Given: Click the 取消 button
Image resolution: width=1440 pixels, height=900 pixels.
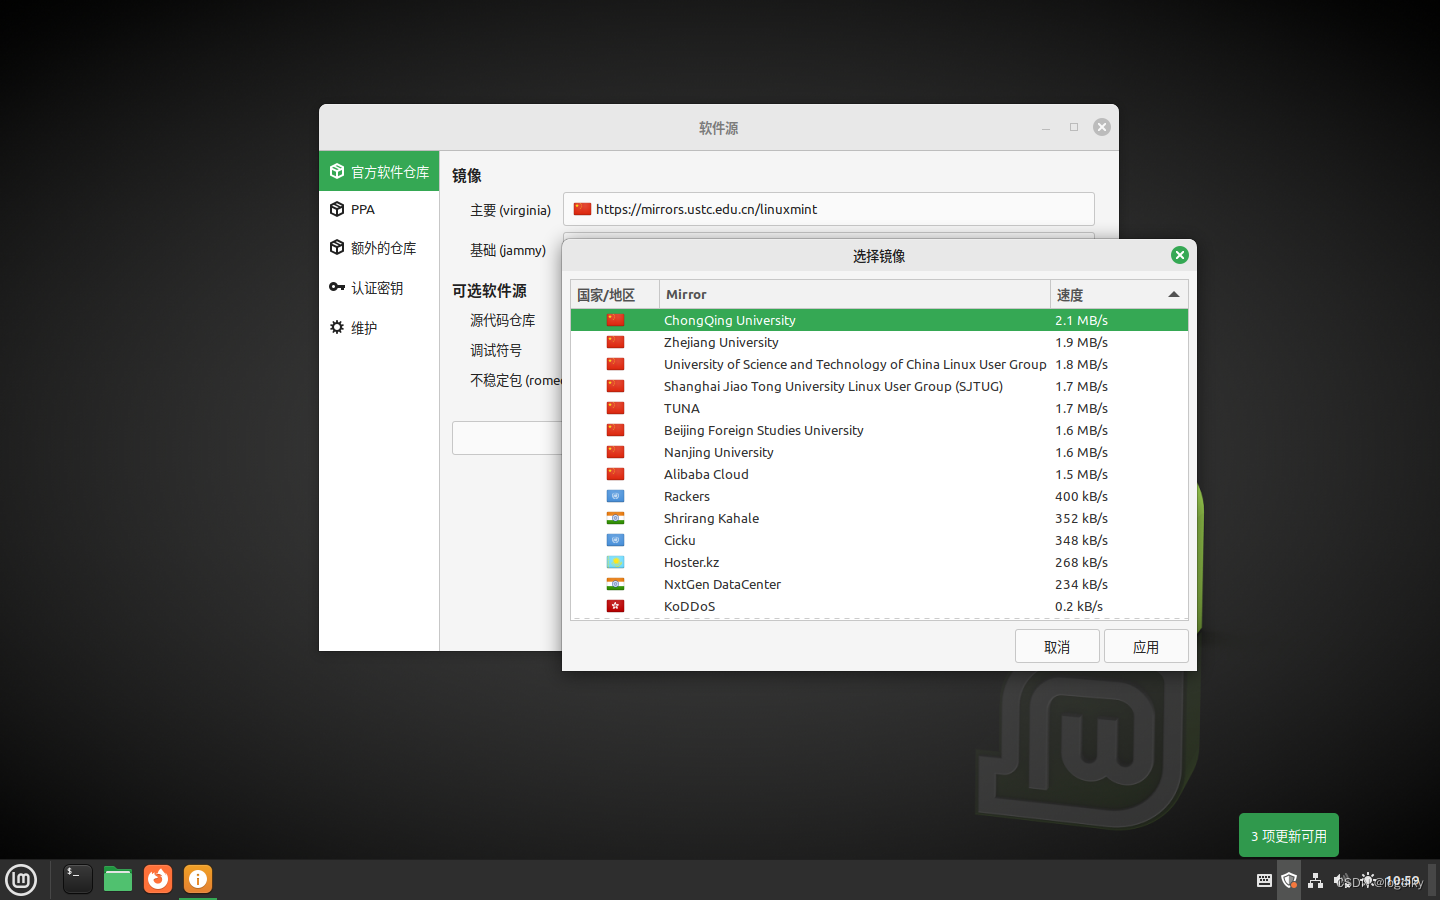Looking at the screenshot, I should 1057,647.
